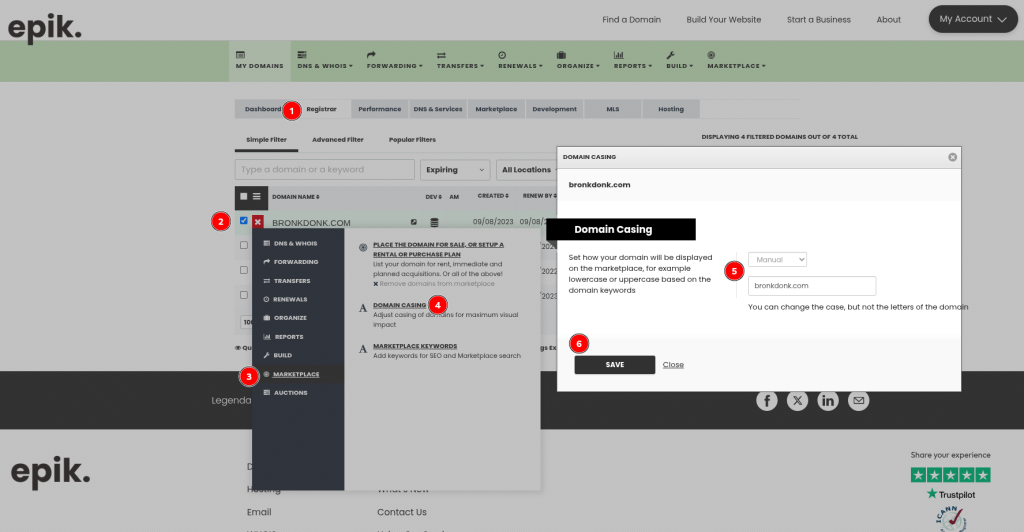Click the red X button beside BRONKDONK.COM
This screenshot has width=1024, height=532.
tap(258, 222)
